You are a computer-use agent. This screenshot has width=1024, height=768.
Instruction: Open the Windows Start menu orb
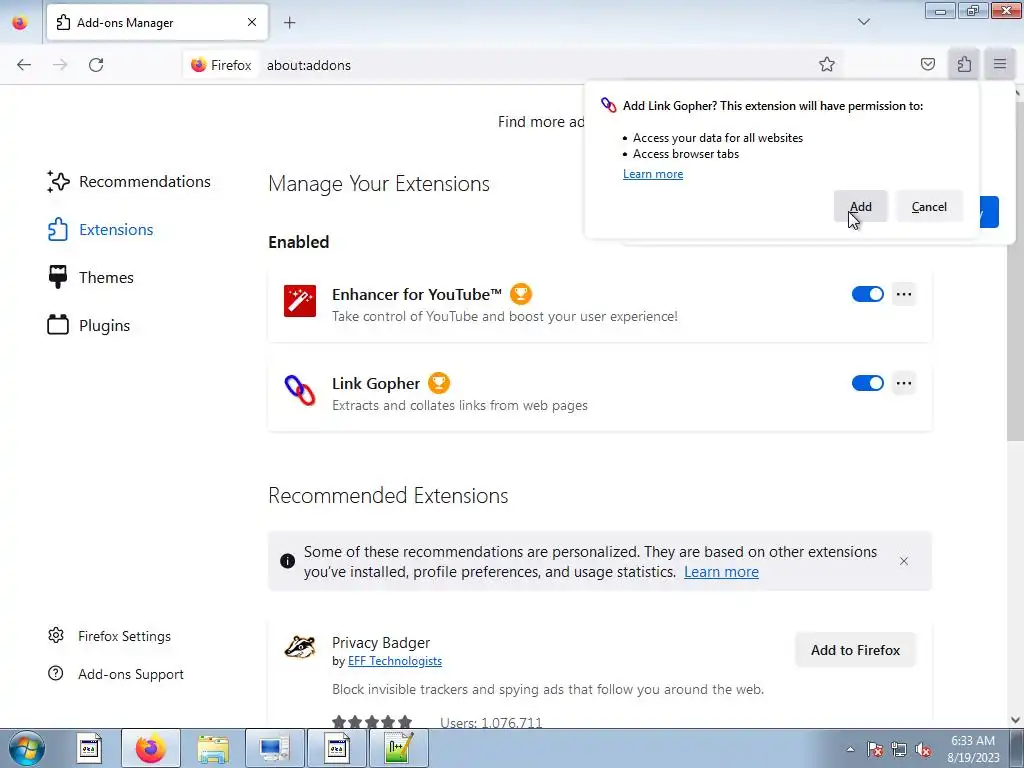click(27, 748)
